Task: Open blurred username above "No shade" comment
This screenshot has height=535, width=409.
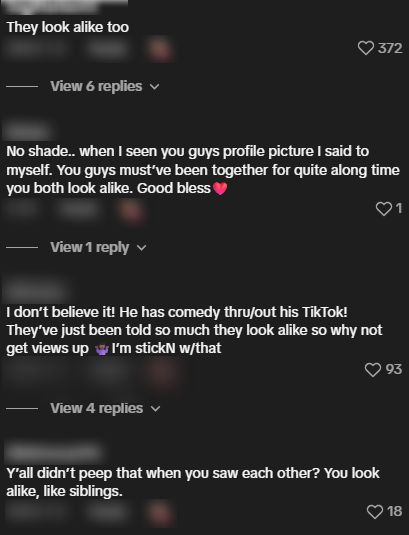Action: click(x=27, y=131)
